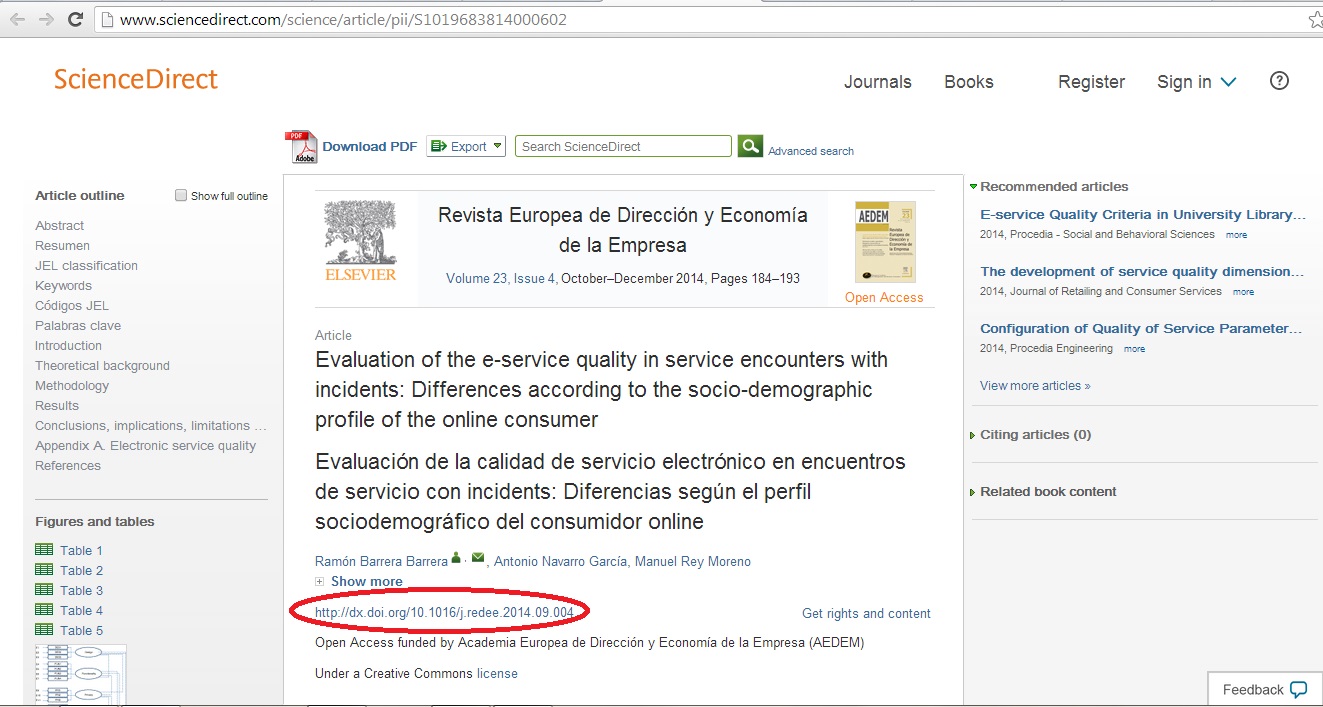Image resolution: width=1323 pixels, height=707 pixels.
Task: Click Download PDF link
Action: (x=370, y=146)
